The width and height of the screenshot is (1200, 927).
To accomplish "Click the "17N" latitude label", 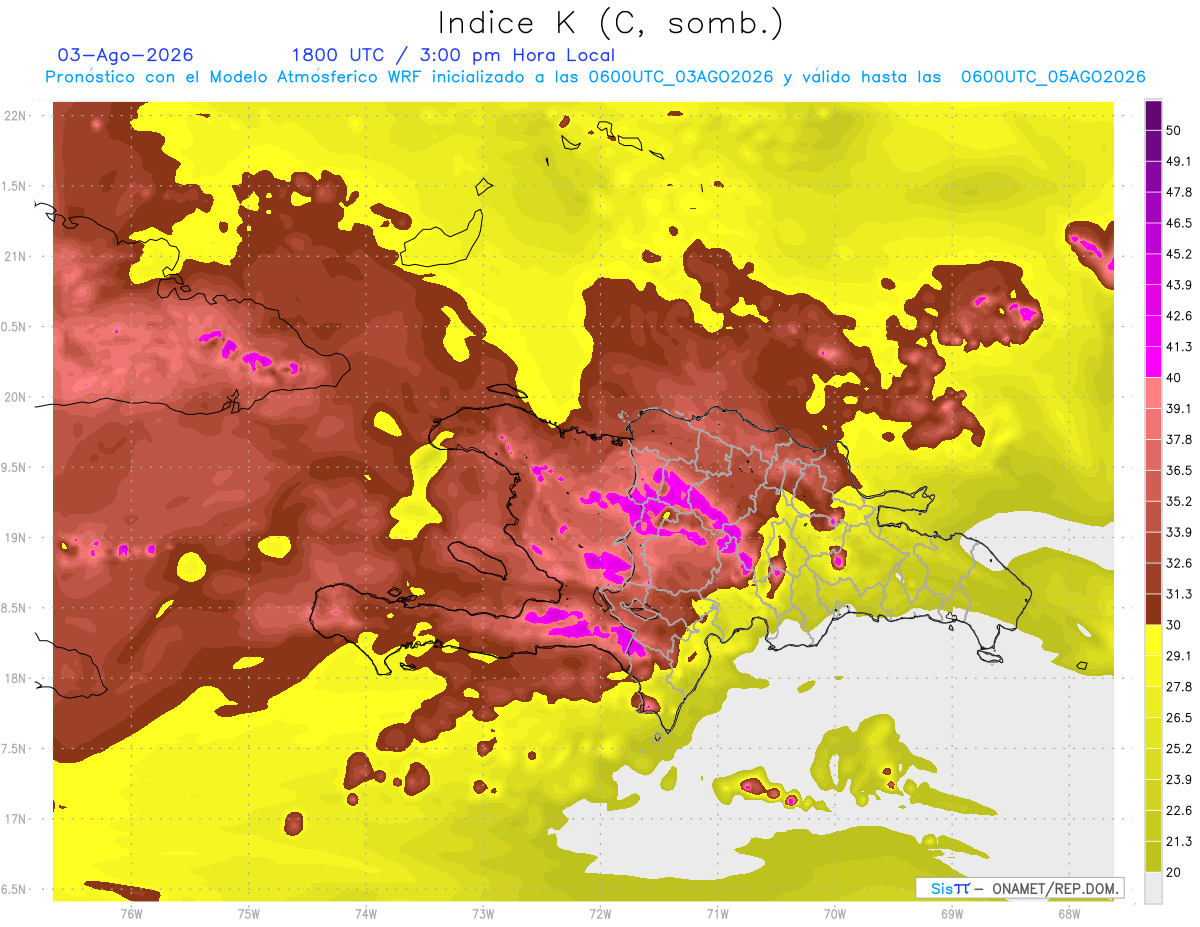I will click(x=16, y=819).
